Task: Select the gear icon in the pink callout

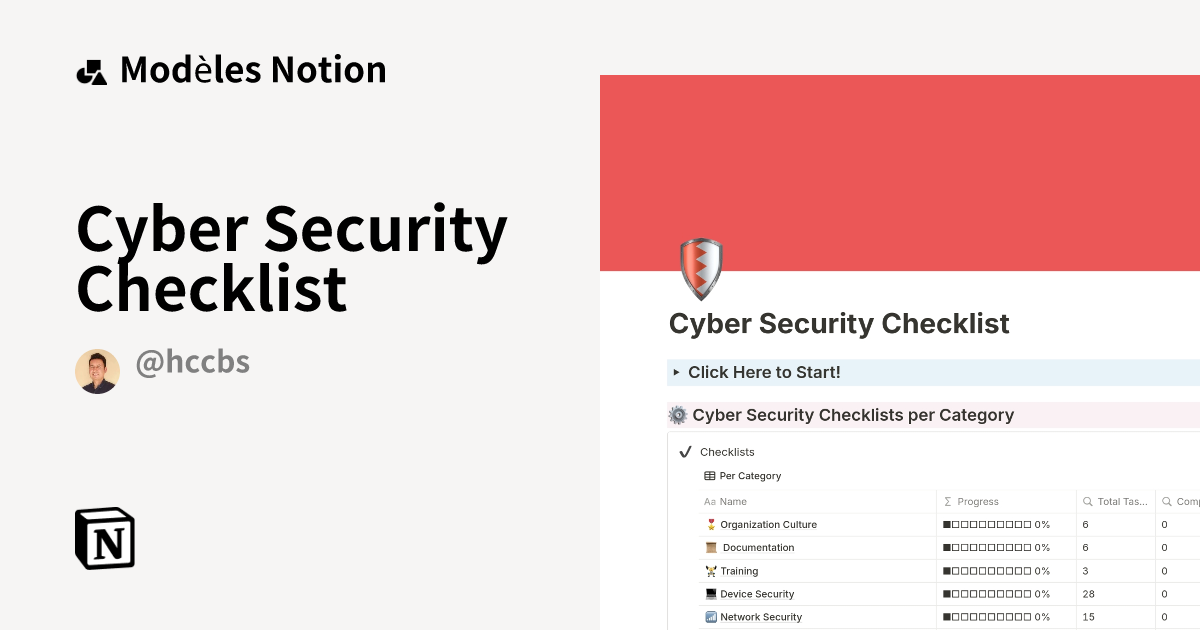Action: (x=677, y=414)
